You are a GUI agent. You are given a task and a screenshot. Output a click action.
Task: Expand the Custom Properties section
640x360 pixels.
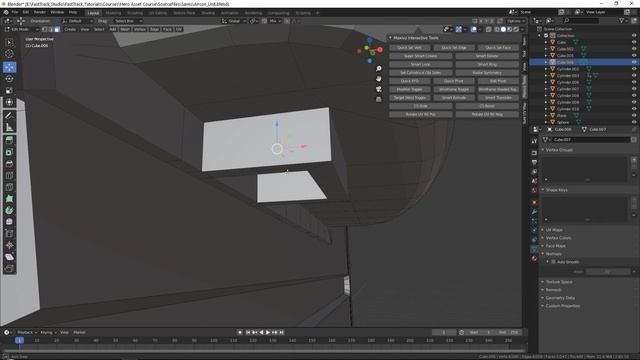pyautogui.click(x=562, y=306)
